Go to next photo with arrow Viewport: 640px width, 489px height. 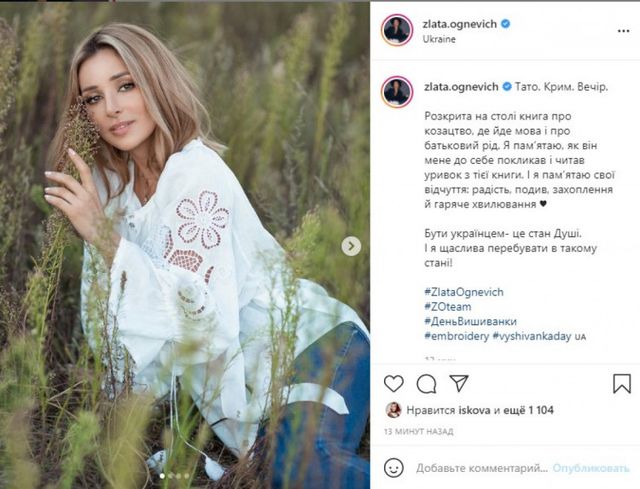point(352,245)
